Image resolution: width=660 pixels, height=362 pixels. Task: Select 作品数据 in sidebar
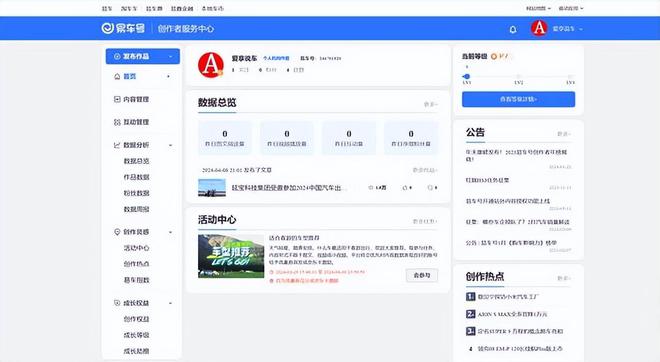coord(136,177)
